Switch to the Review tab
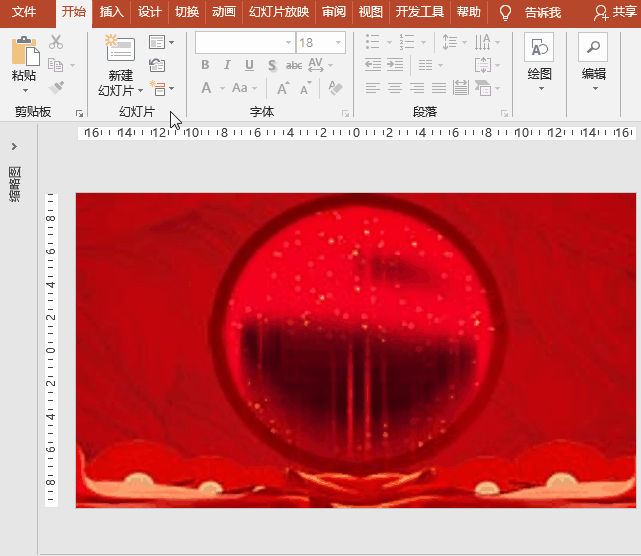The image size is (641, 556). point(334,12)
